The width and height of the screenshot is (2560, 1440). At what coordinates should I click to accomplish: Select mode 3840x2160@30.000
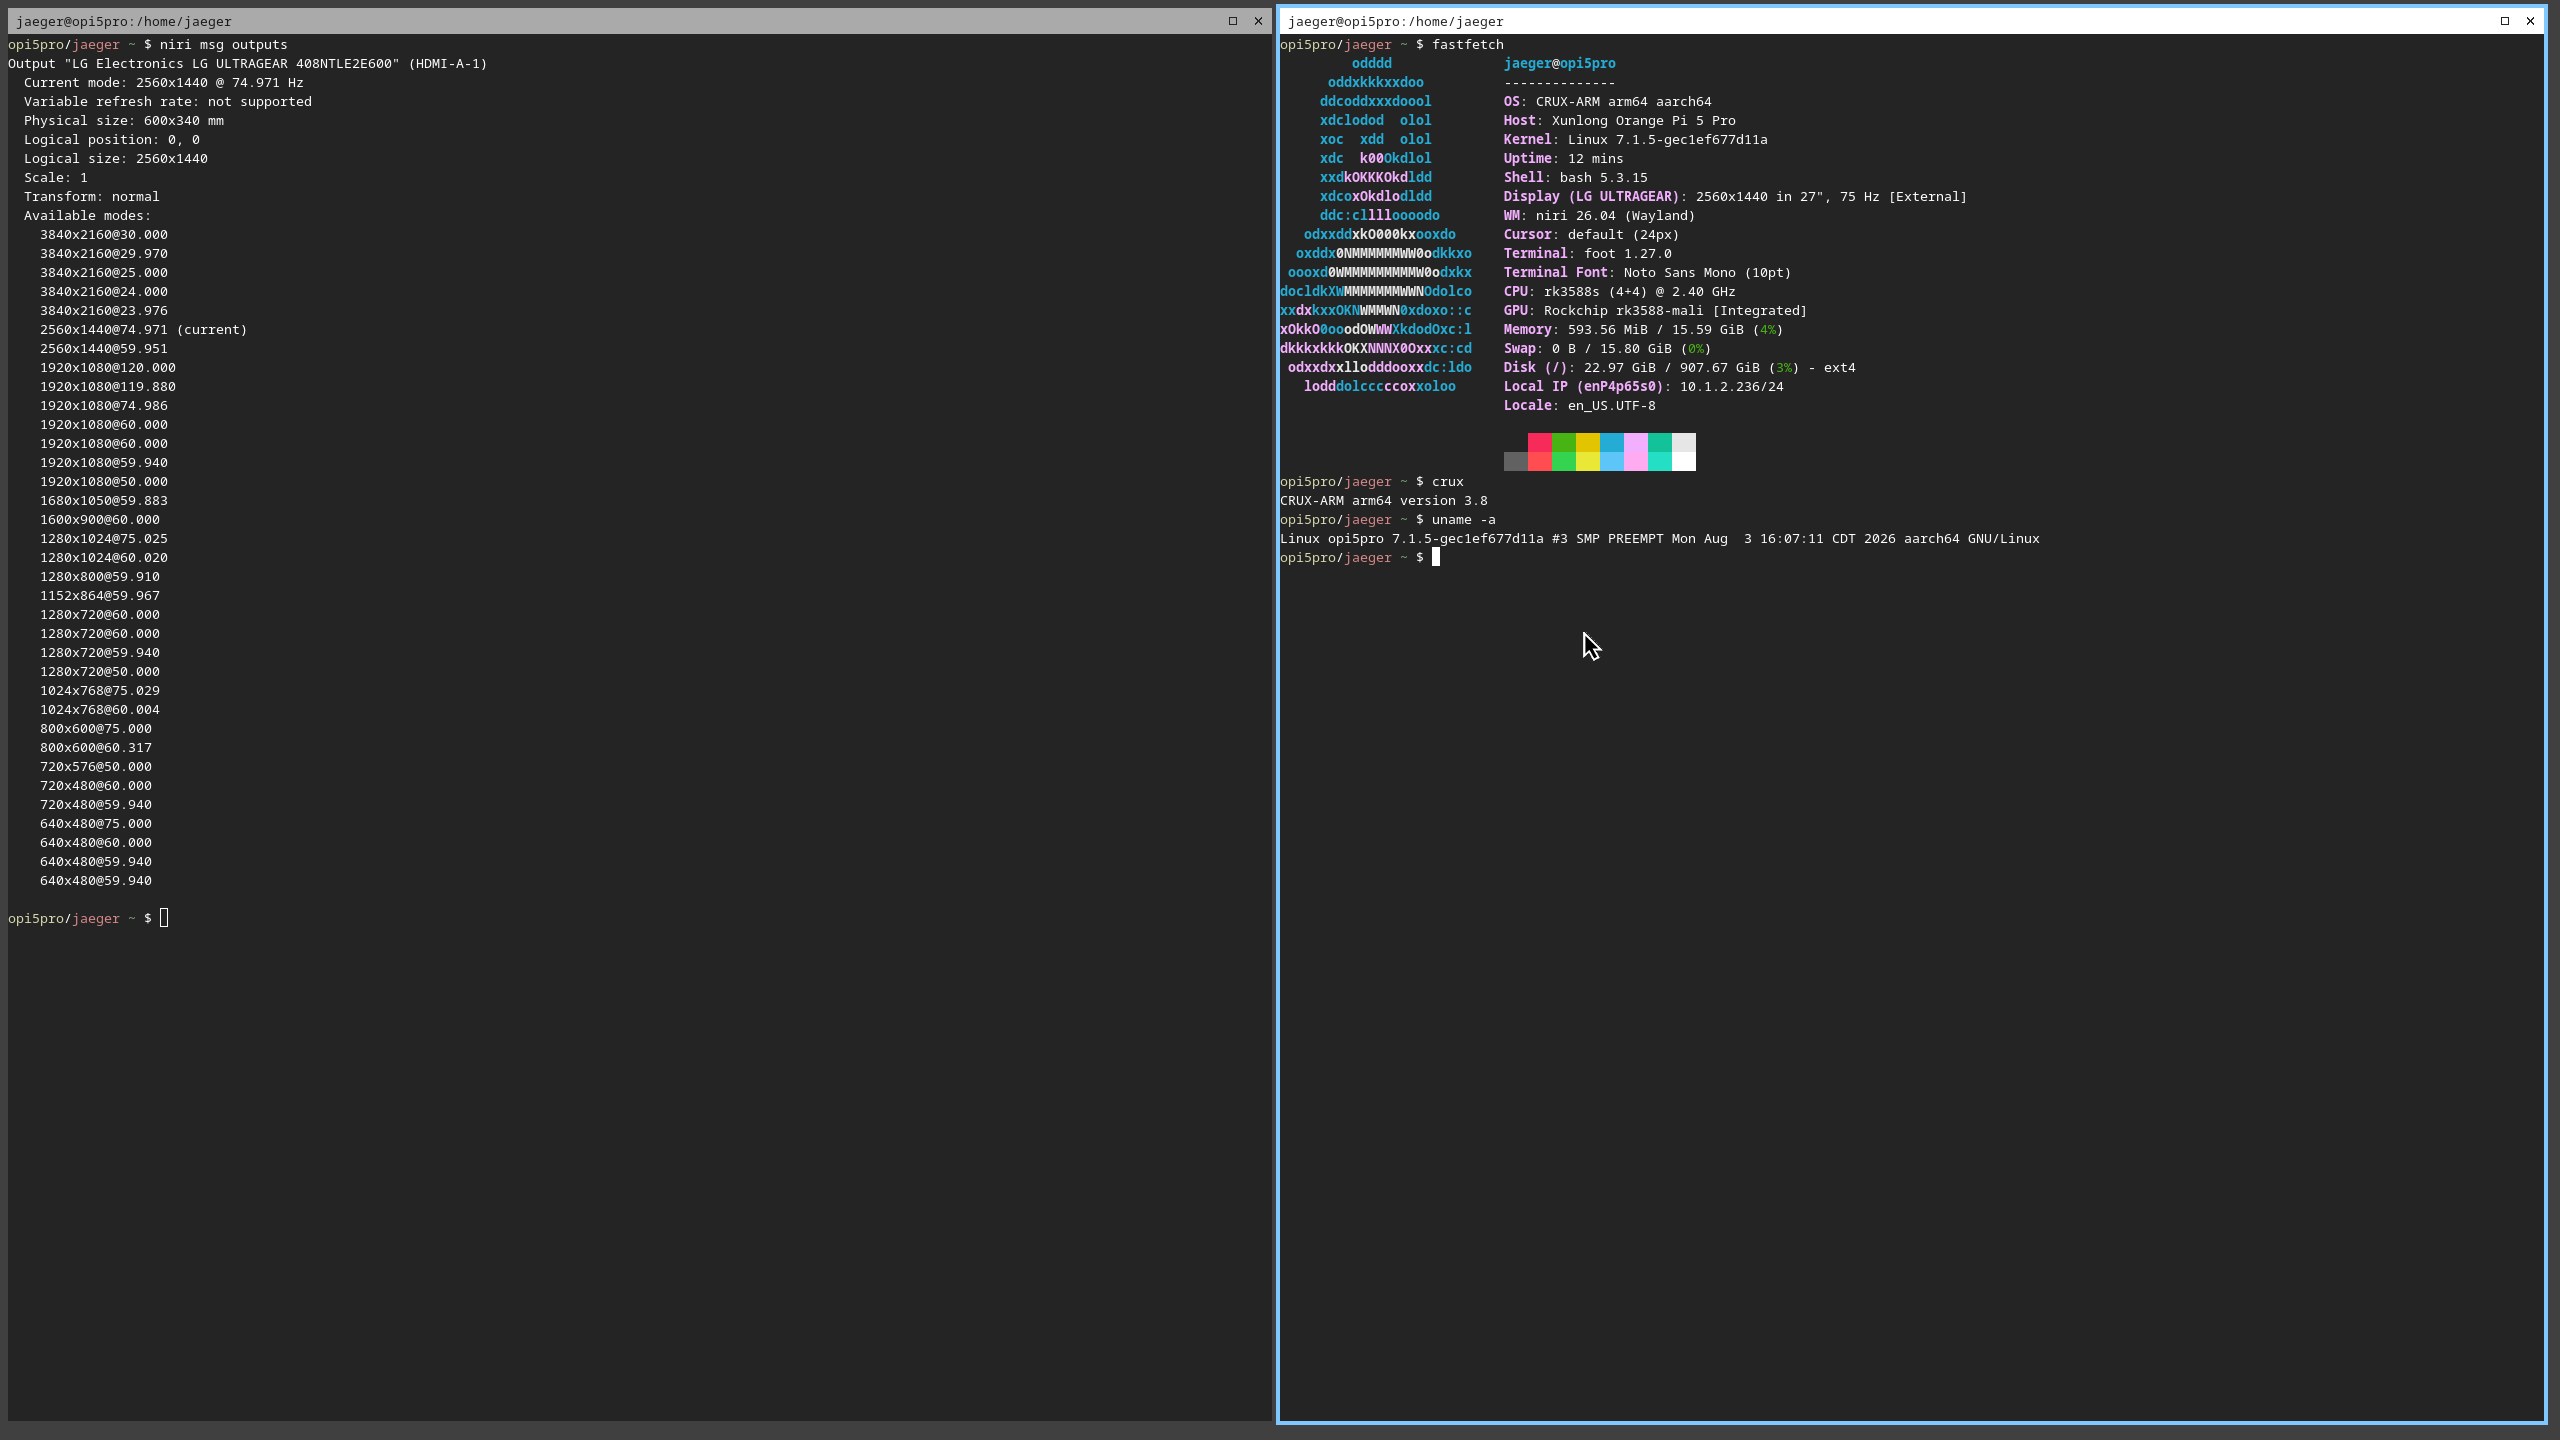pyautogui.click(x=104, y=235)
